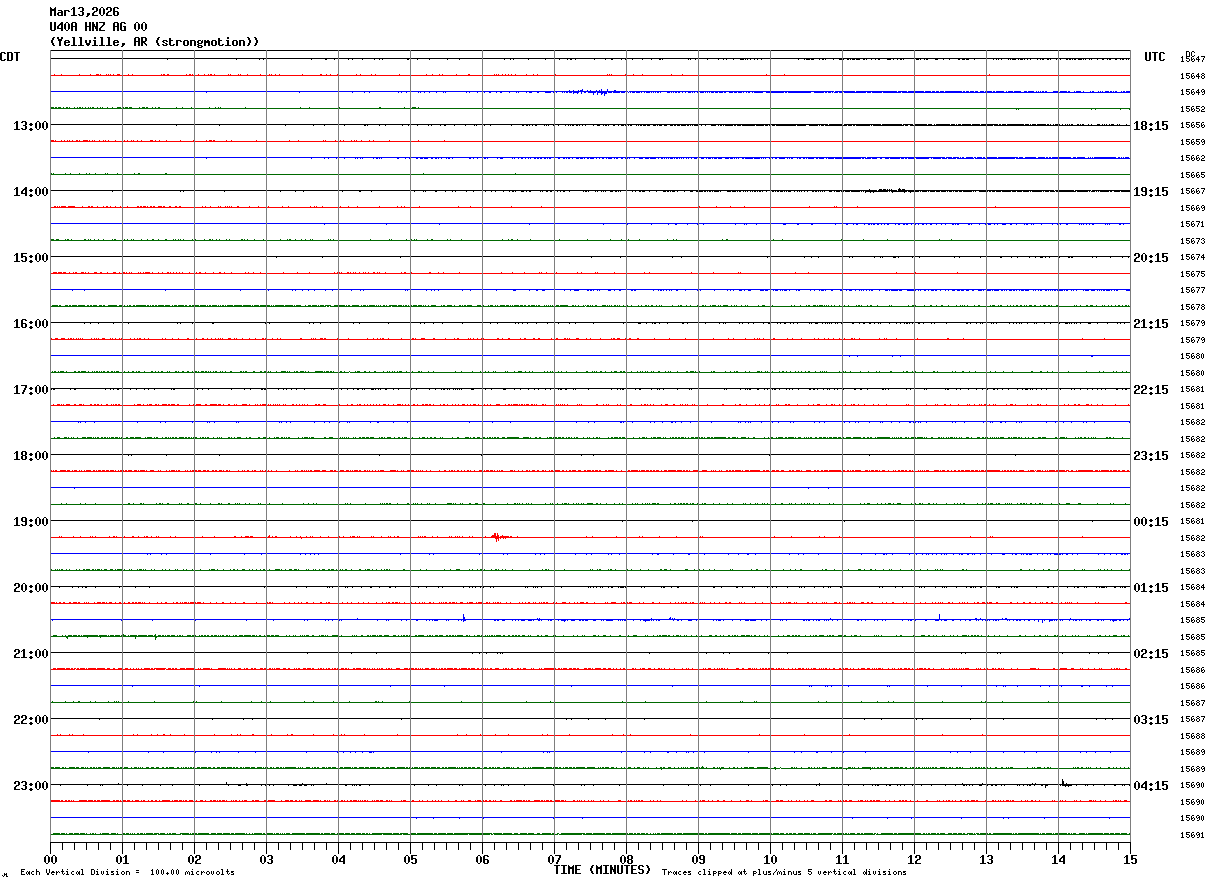Click the traces clipped footnote text
Viewport: 1210px width, 886px height.
pos(784,873)
